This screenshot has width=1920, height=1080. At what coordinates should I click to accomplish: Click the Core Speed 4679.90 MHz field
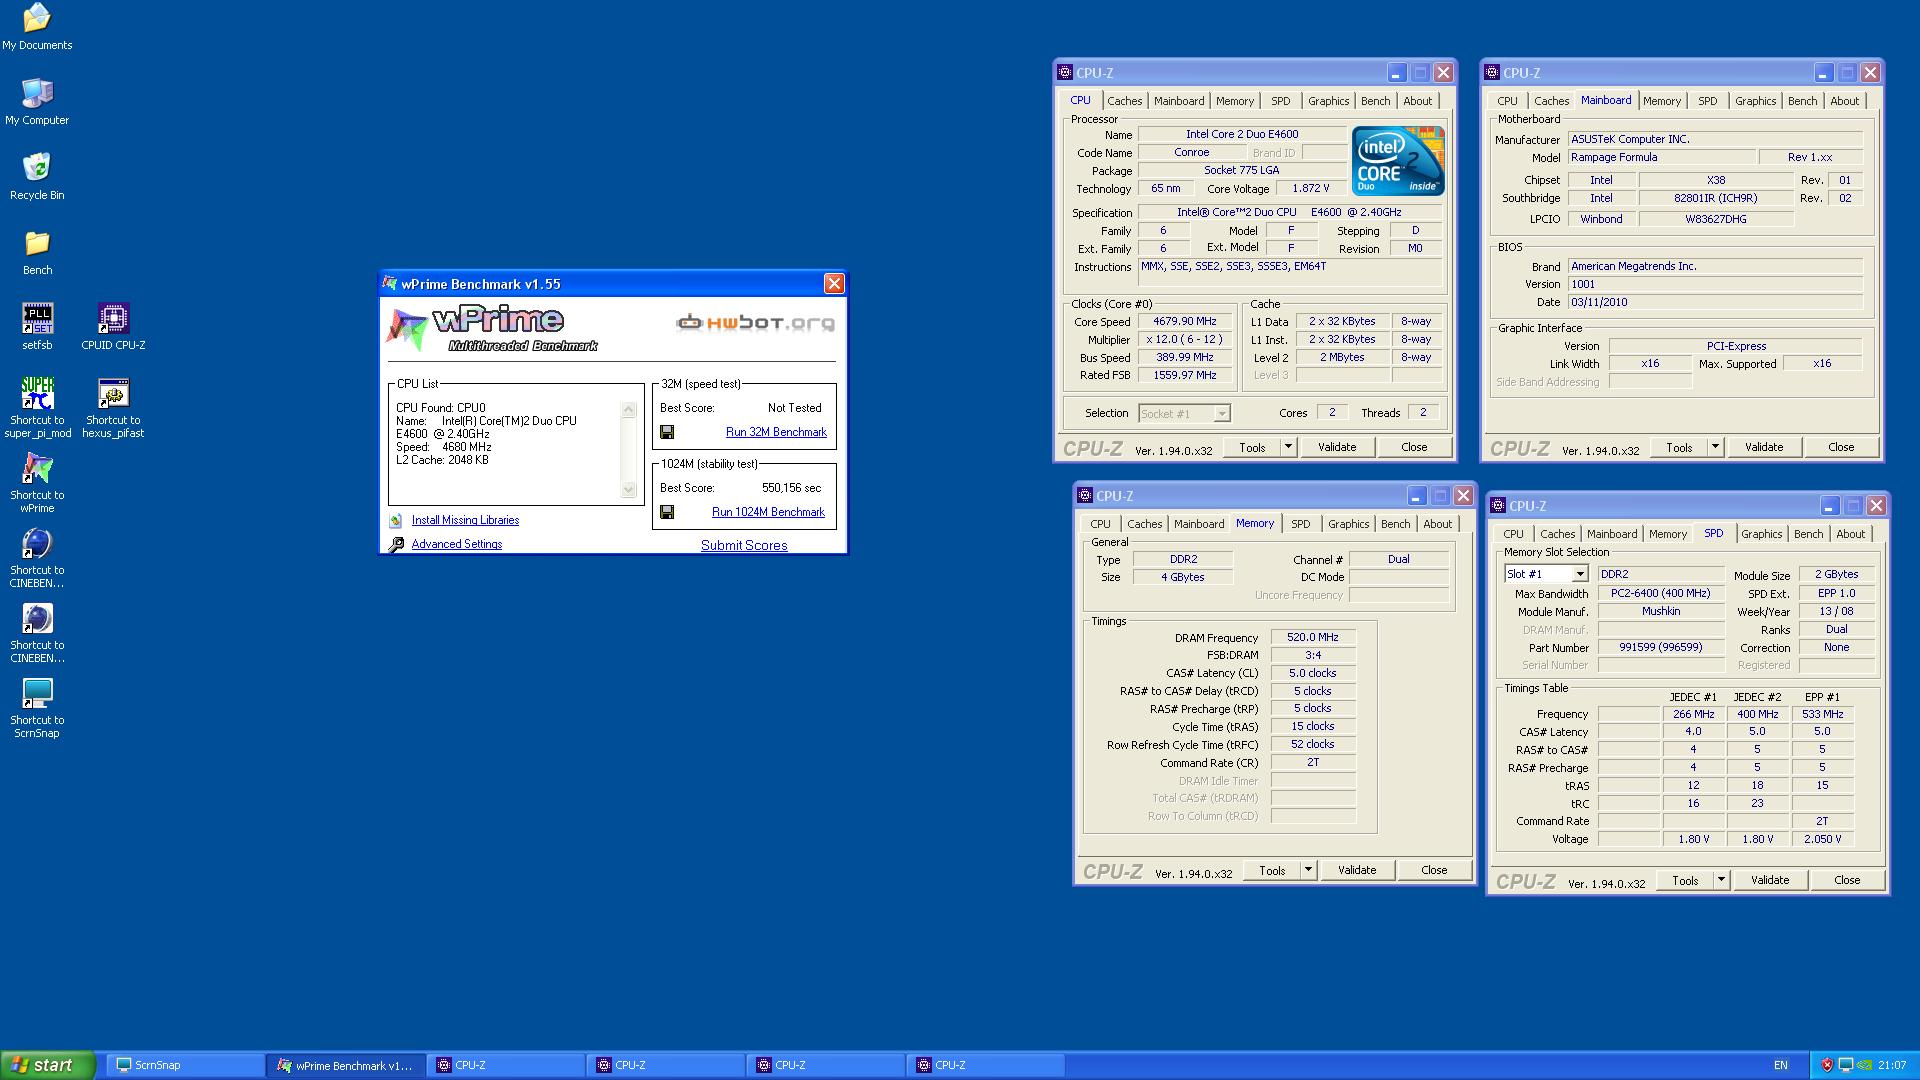(1184, 322)
